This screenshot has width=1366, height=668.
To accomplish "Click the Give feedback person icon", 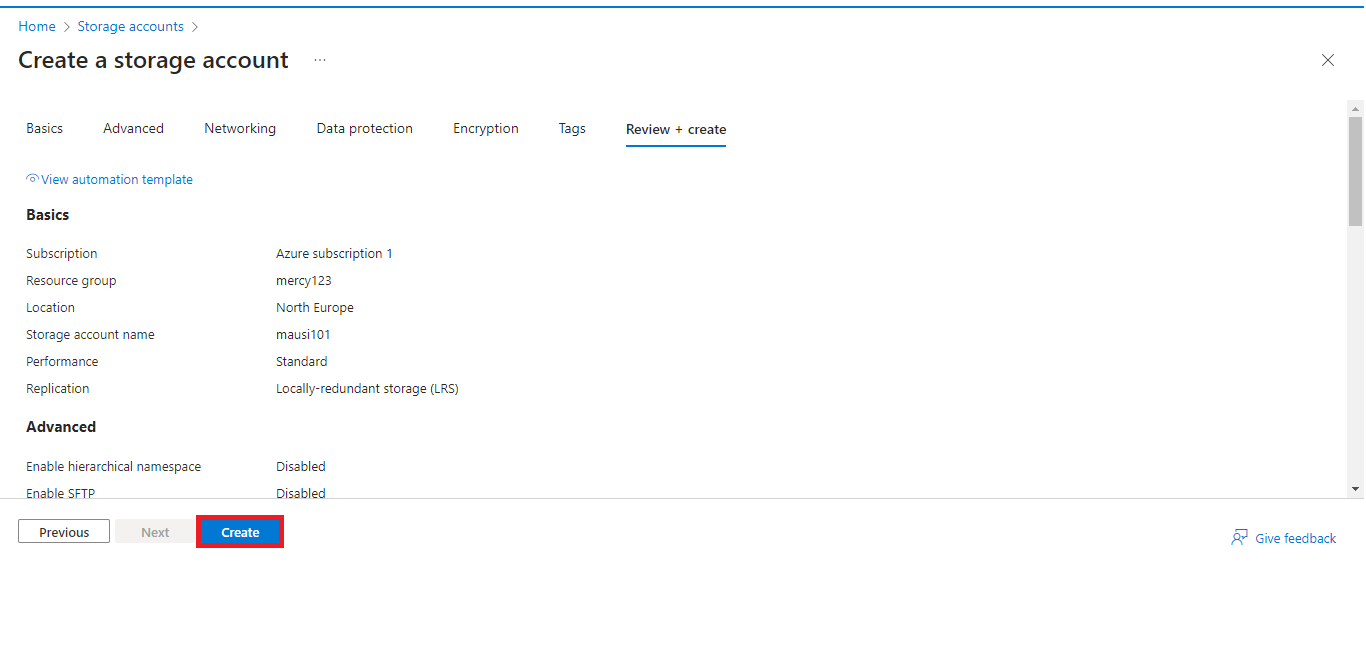I will (x=1239, y=538).
